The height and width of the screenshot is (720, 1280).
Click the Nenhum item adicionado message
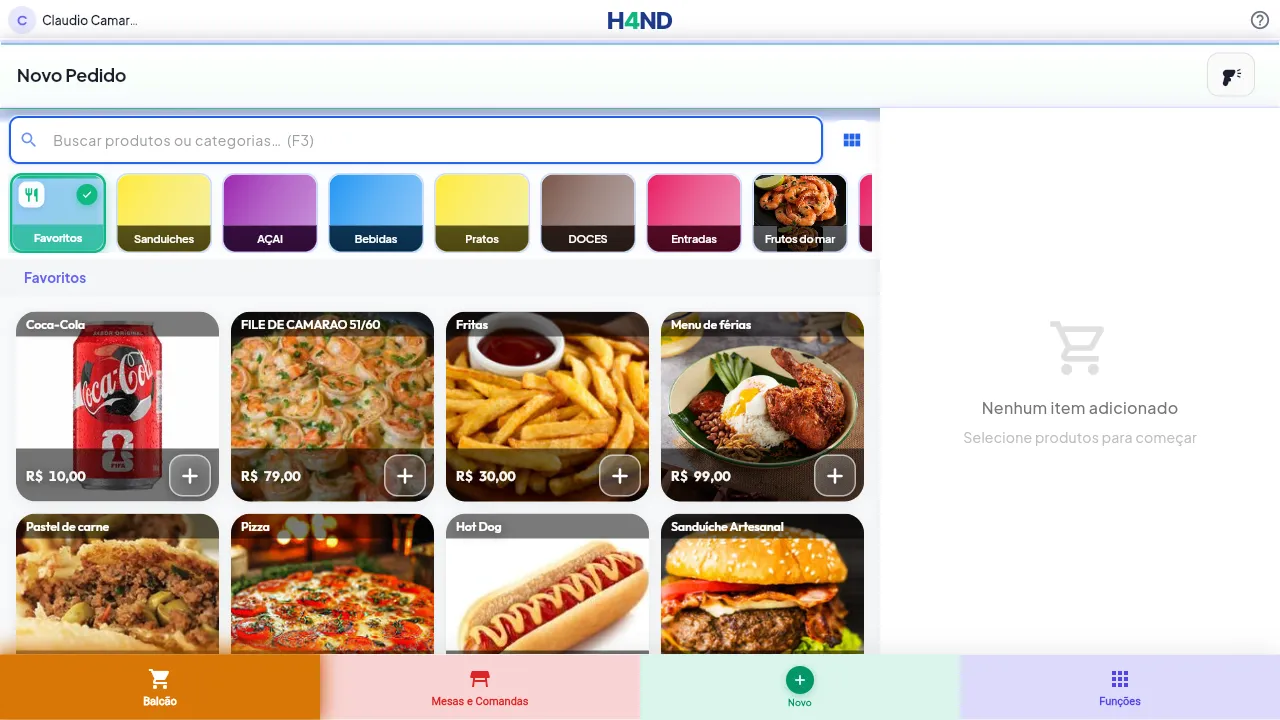pos(1080,408)
